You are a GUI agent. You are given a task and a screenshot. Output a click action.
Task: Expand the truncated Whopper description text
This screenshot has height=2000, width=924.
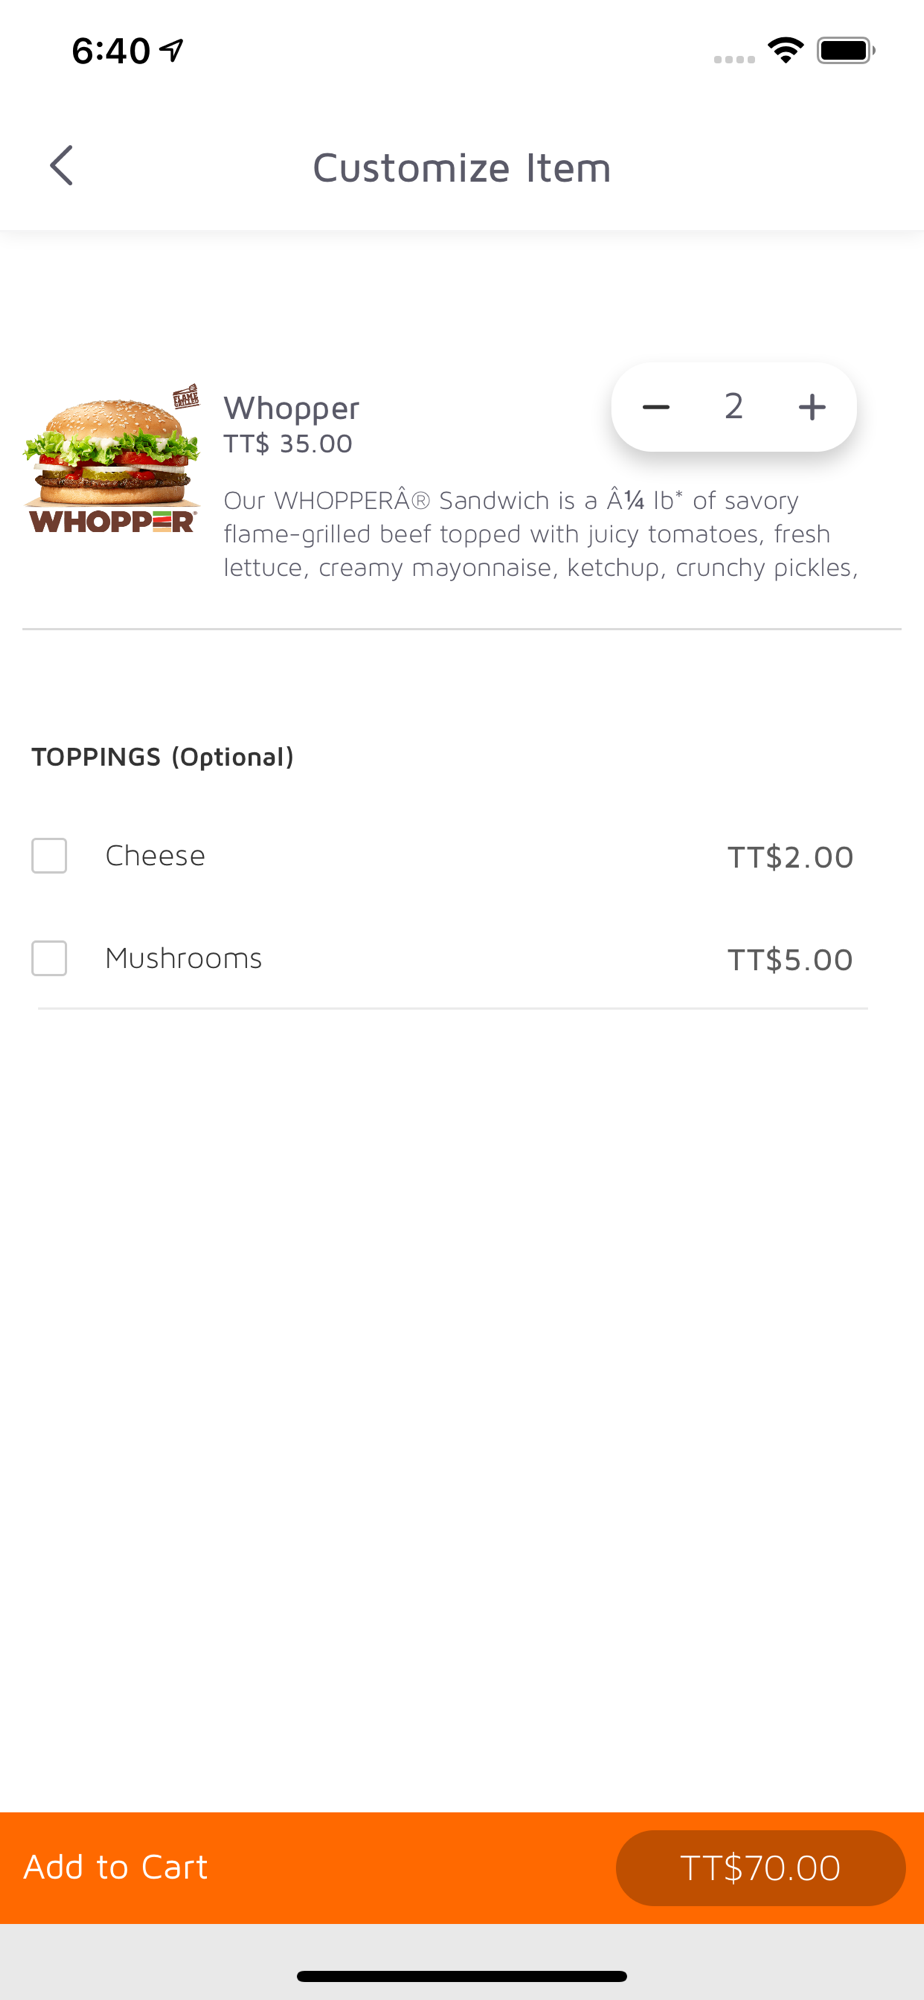pyautogui.click(x=541, y=534)
